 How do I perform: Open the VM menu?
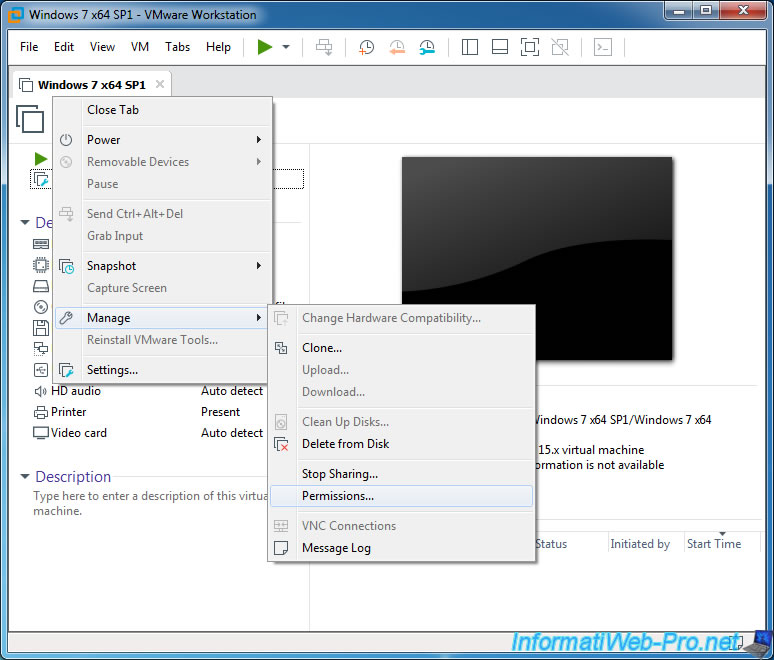[x=140, y=47]
